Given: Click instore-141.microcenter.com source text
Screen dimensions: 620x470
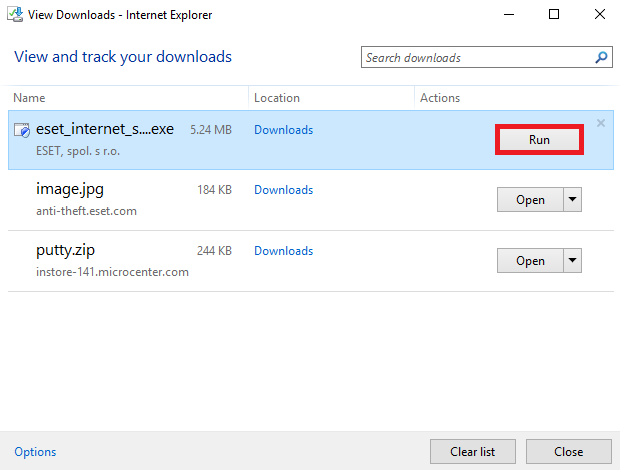Looking at the screenshot, I should click(112, 272).
